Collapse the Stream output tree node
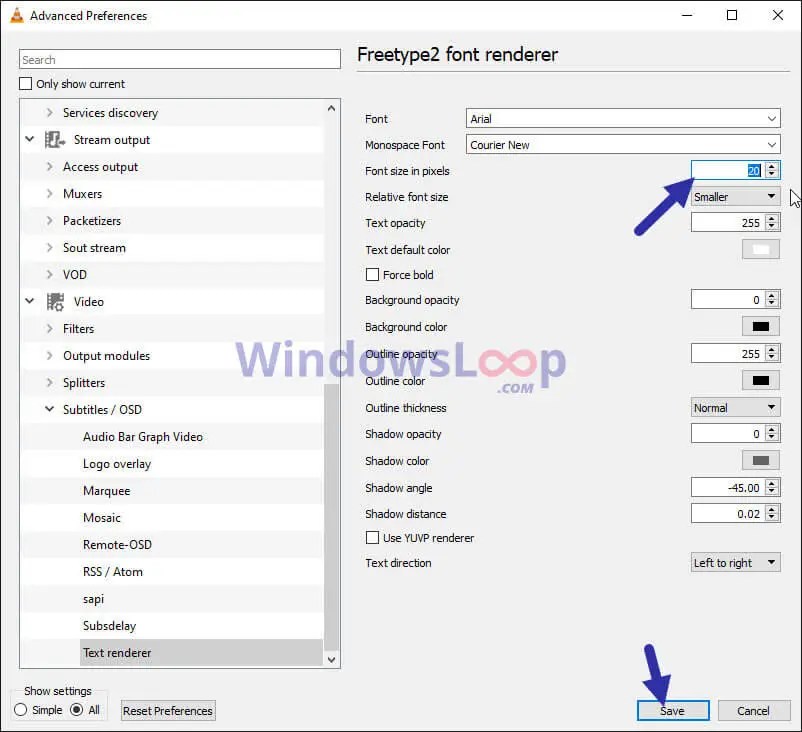 coord(30,139)
